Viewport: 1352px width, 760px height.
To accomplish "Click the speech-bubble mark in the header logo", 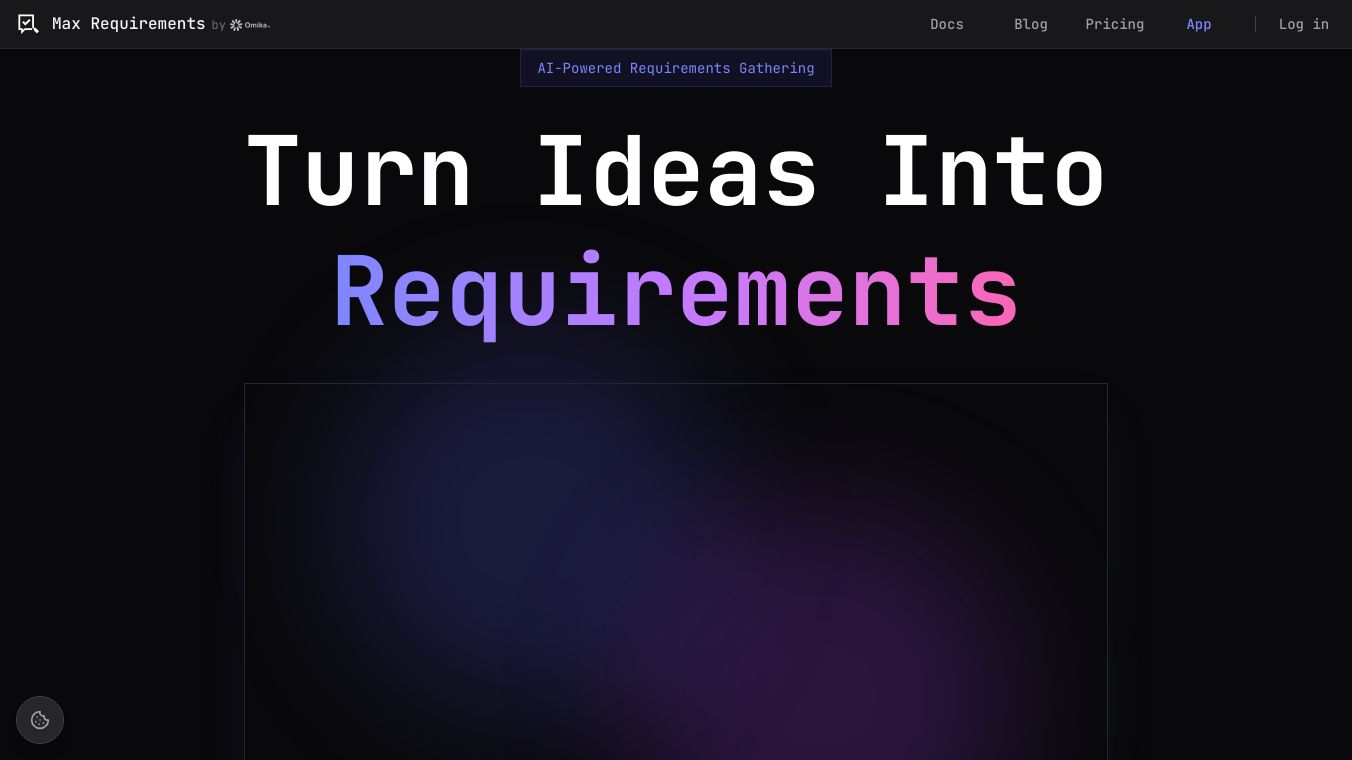I will [x=28, y=23].
